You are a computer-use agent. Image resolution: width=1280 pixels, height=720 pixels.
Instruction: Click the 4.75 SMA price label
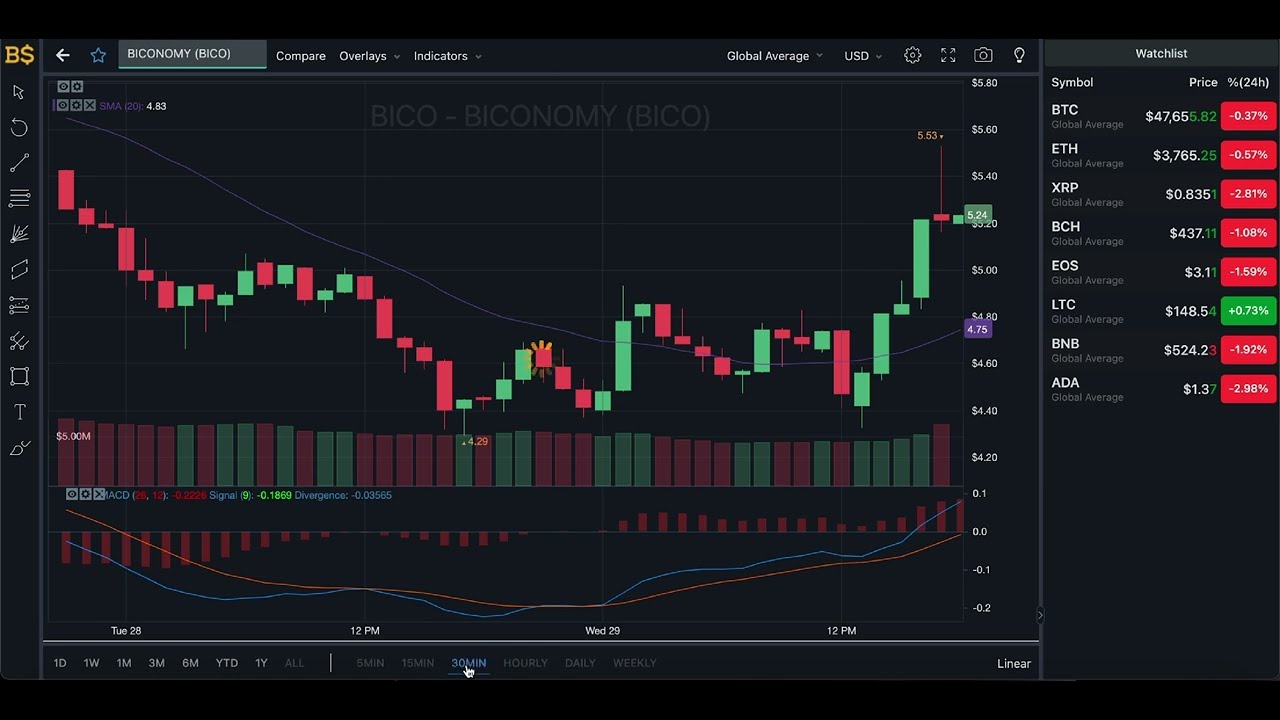(x=977, y=329)
